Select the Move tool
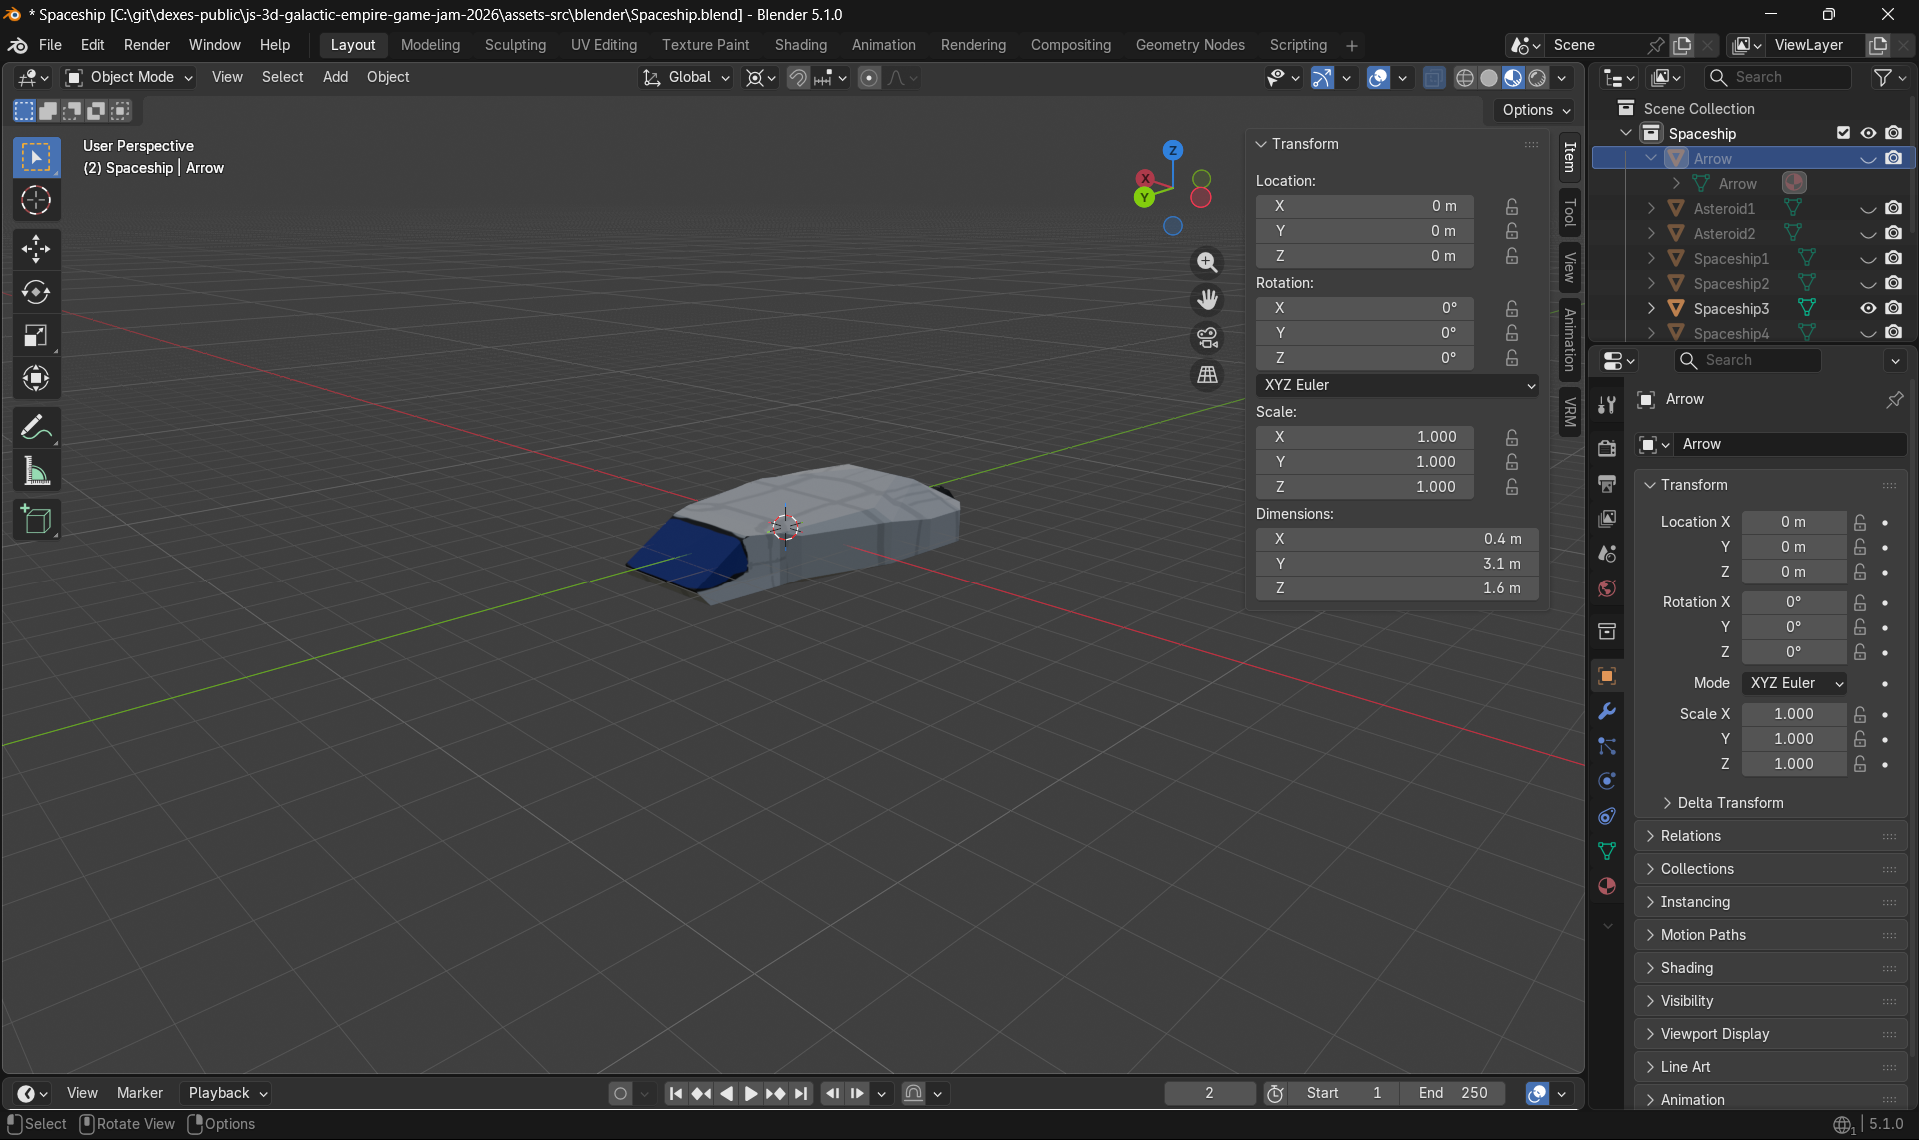The image size is (1919, 1140). 36,249
